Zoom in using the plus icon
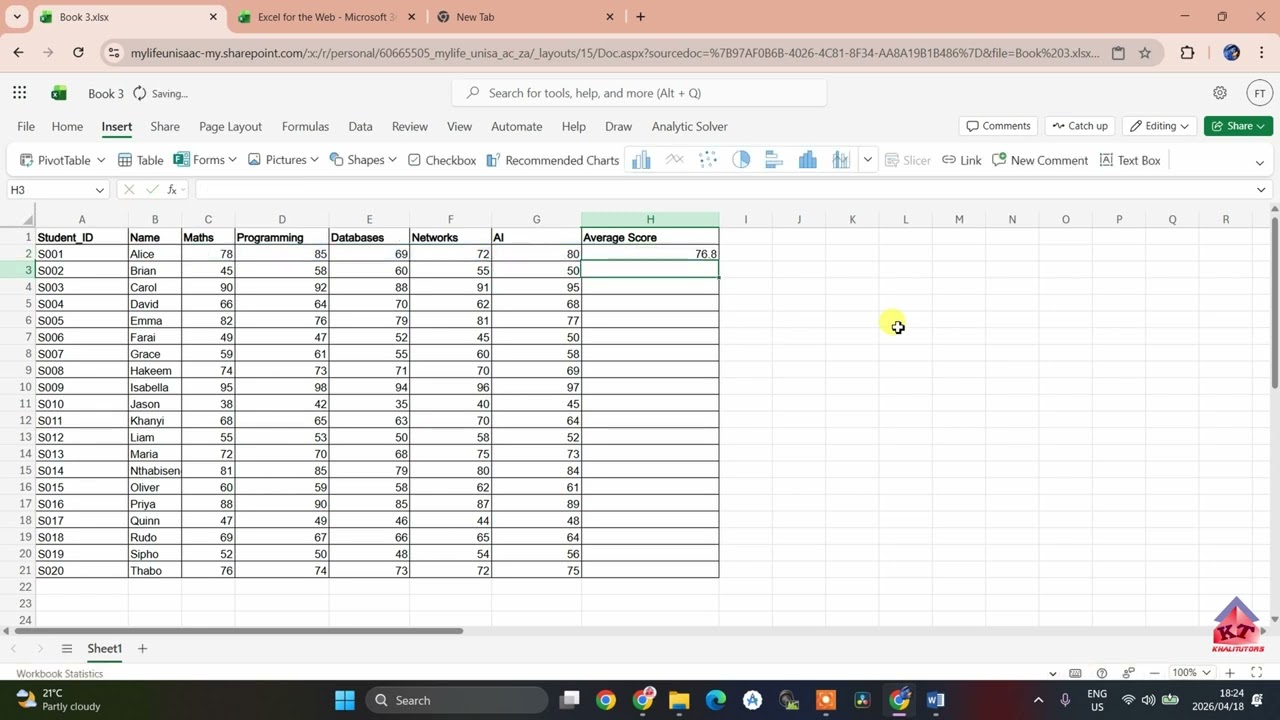1280x720 pixels. (x=1230, y=673)
